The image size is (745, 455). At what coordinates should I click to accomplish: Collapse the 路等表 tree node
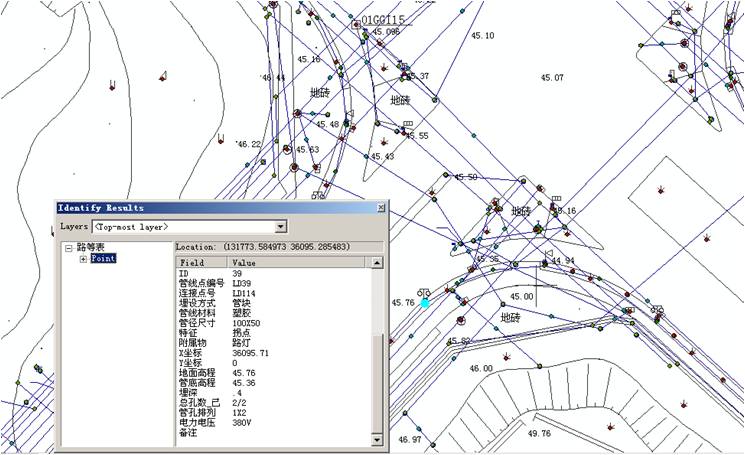coord(69,248)
